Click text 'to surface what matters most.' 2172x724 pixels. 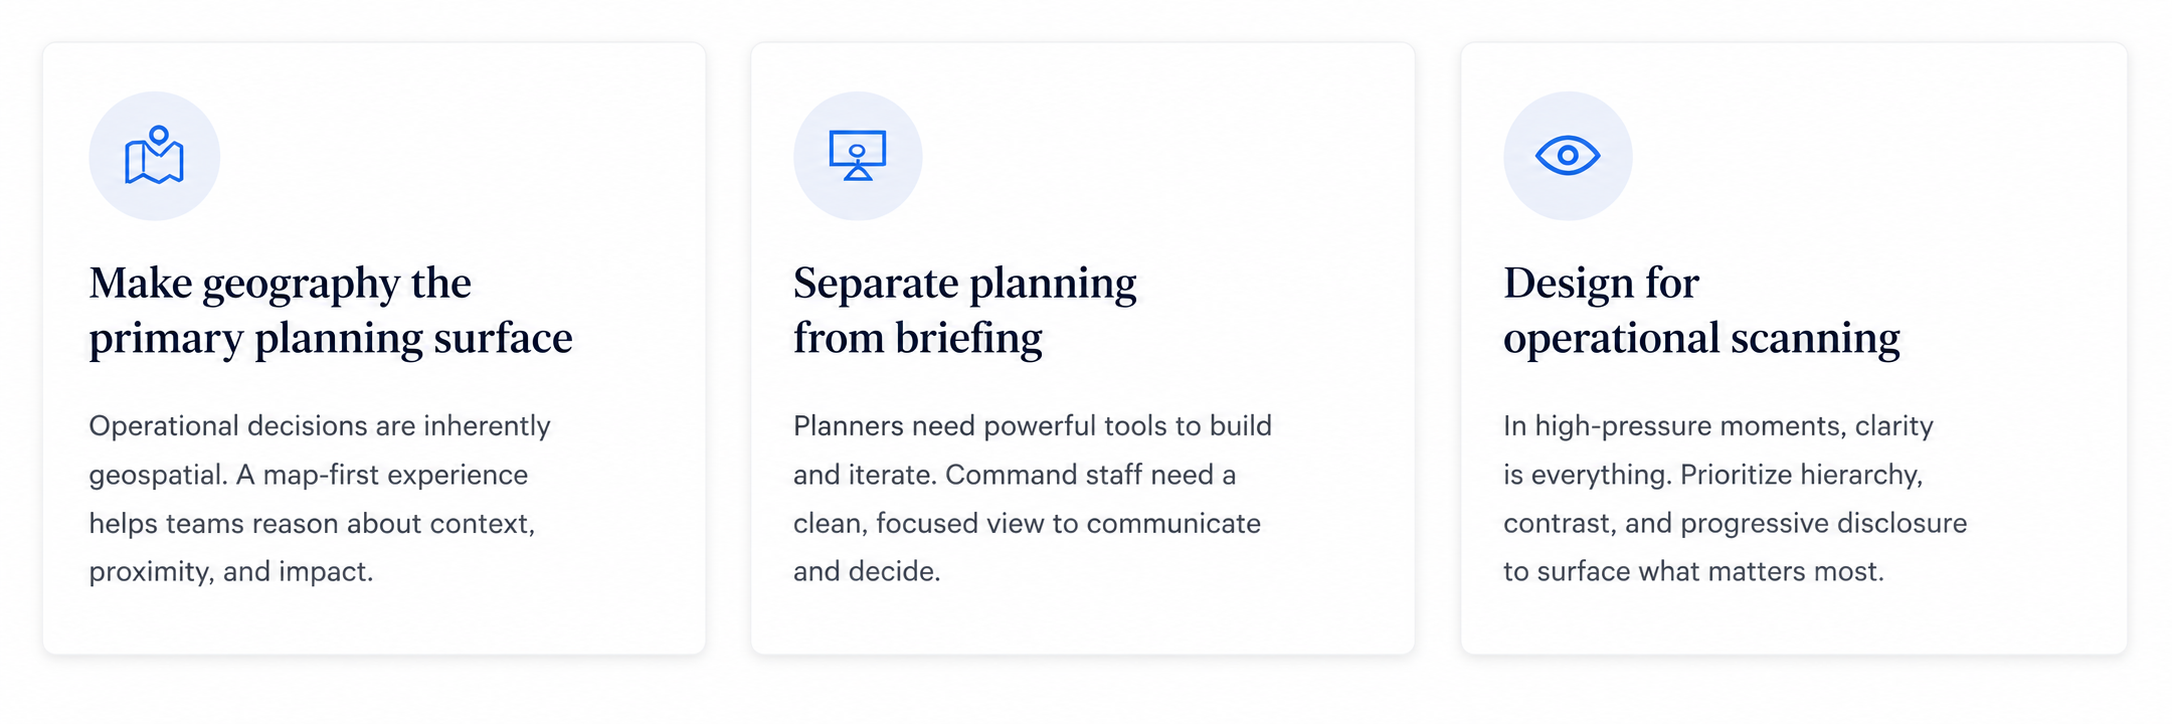coord(1693,571)
